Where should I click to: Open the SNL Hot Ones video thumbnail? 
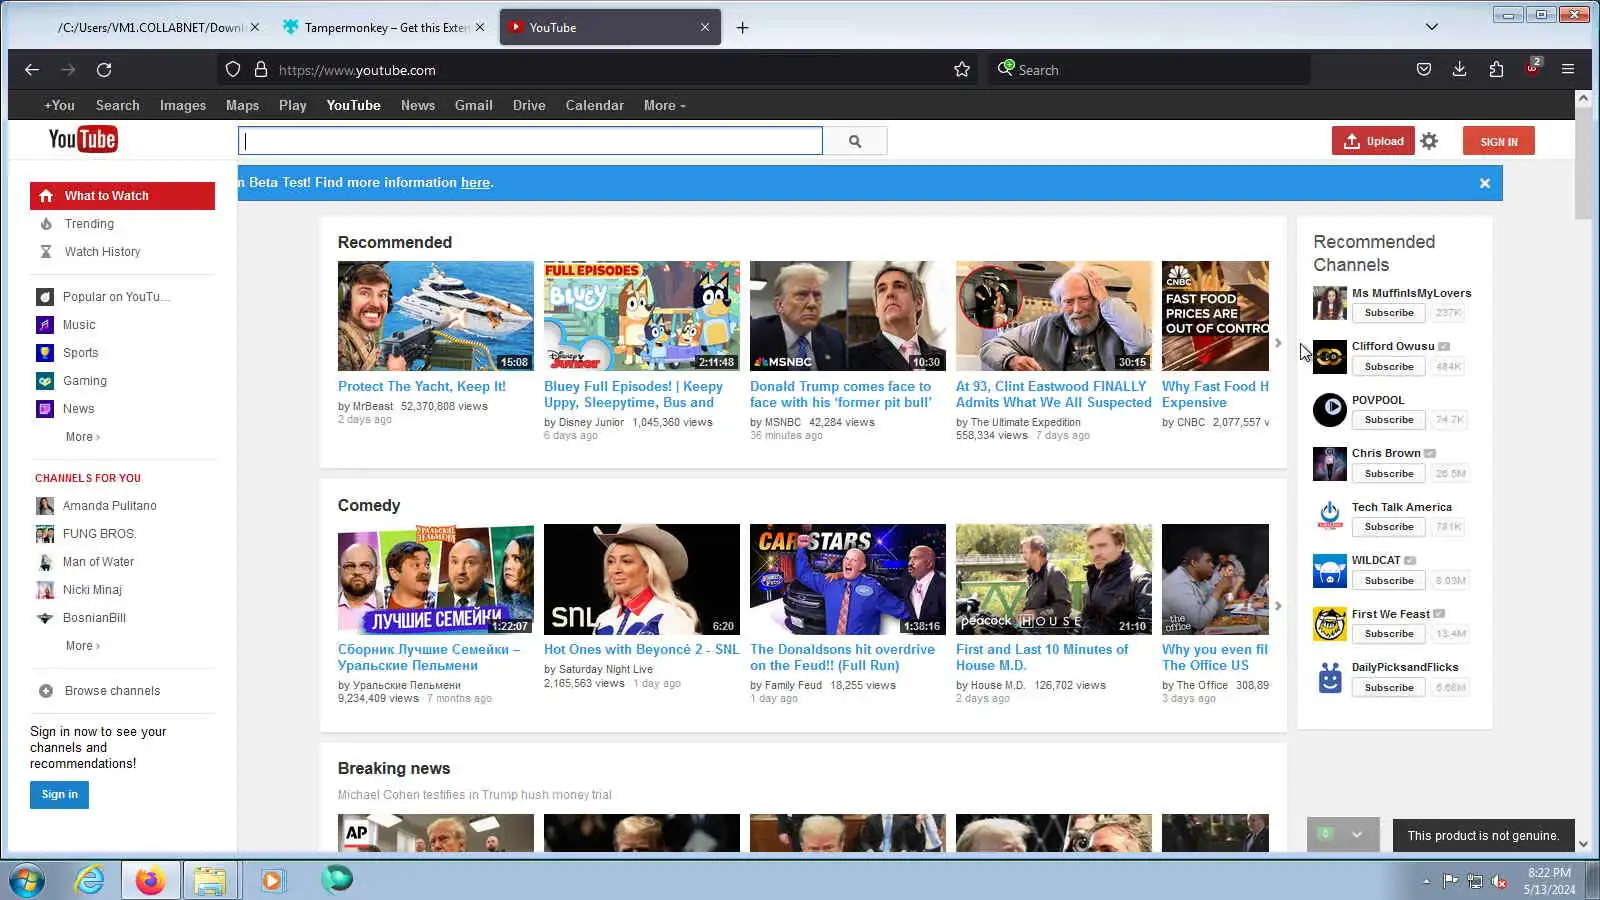[x=642, y=579]
